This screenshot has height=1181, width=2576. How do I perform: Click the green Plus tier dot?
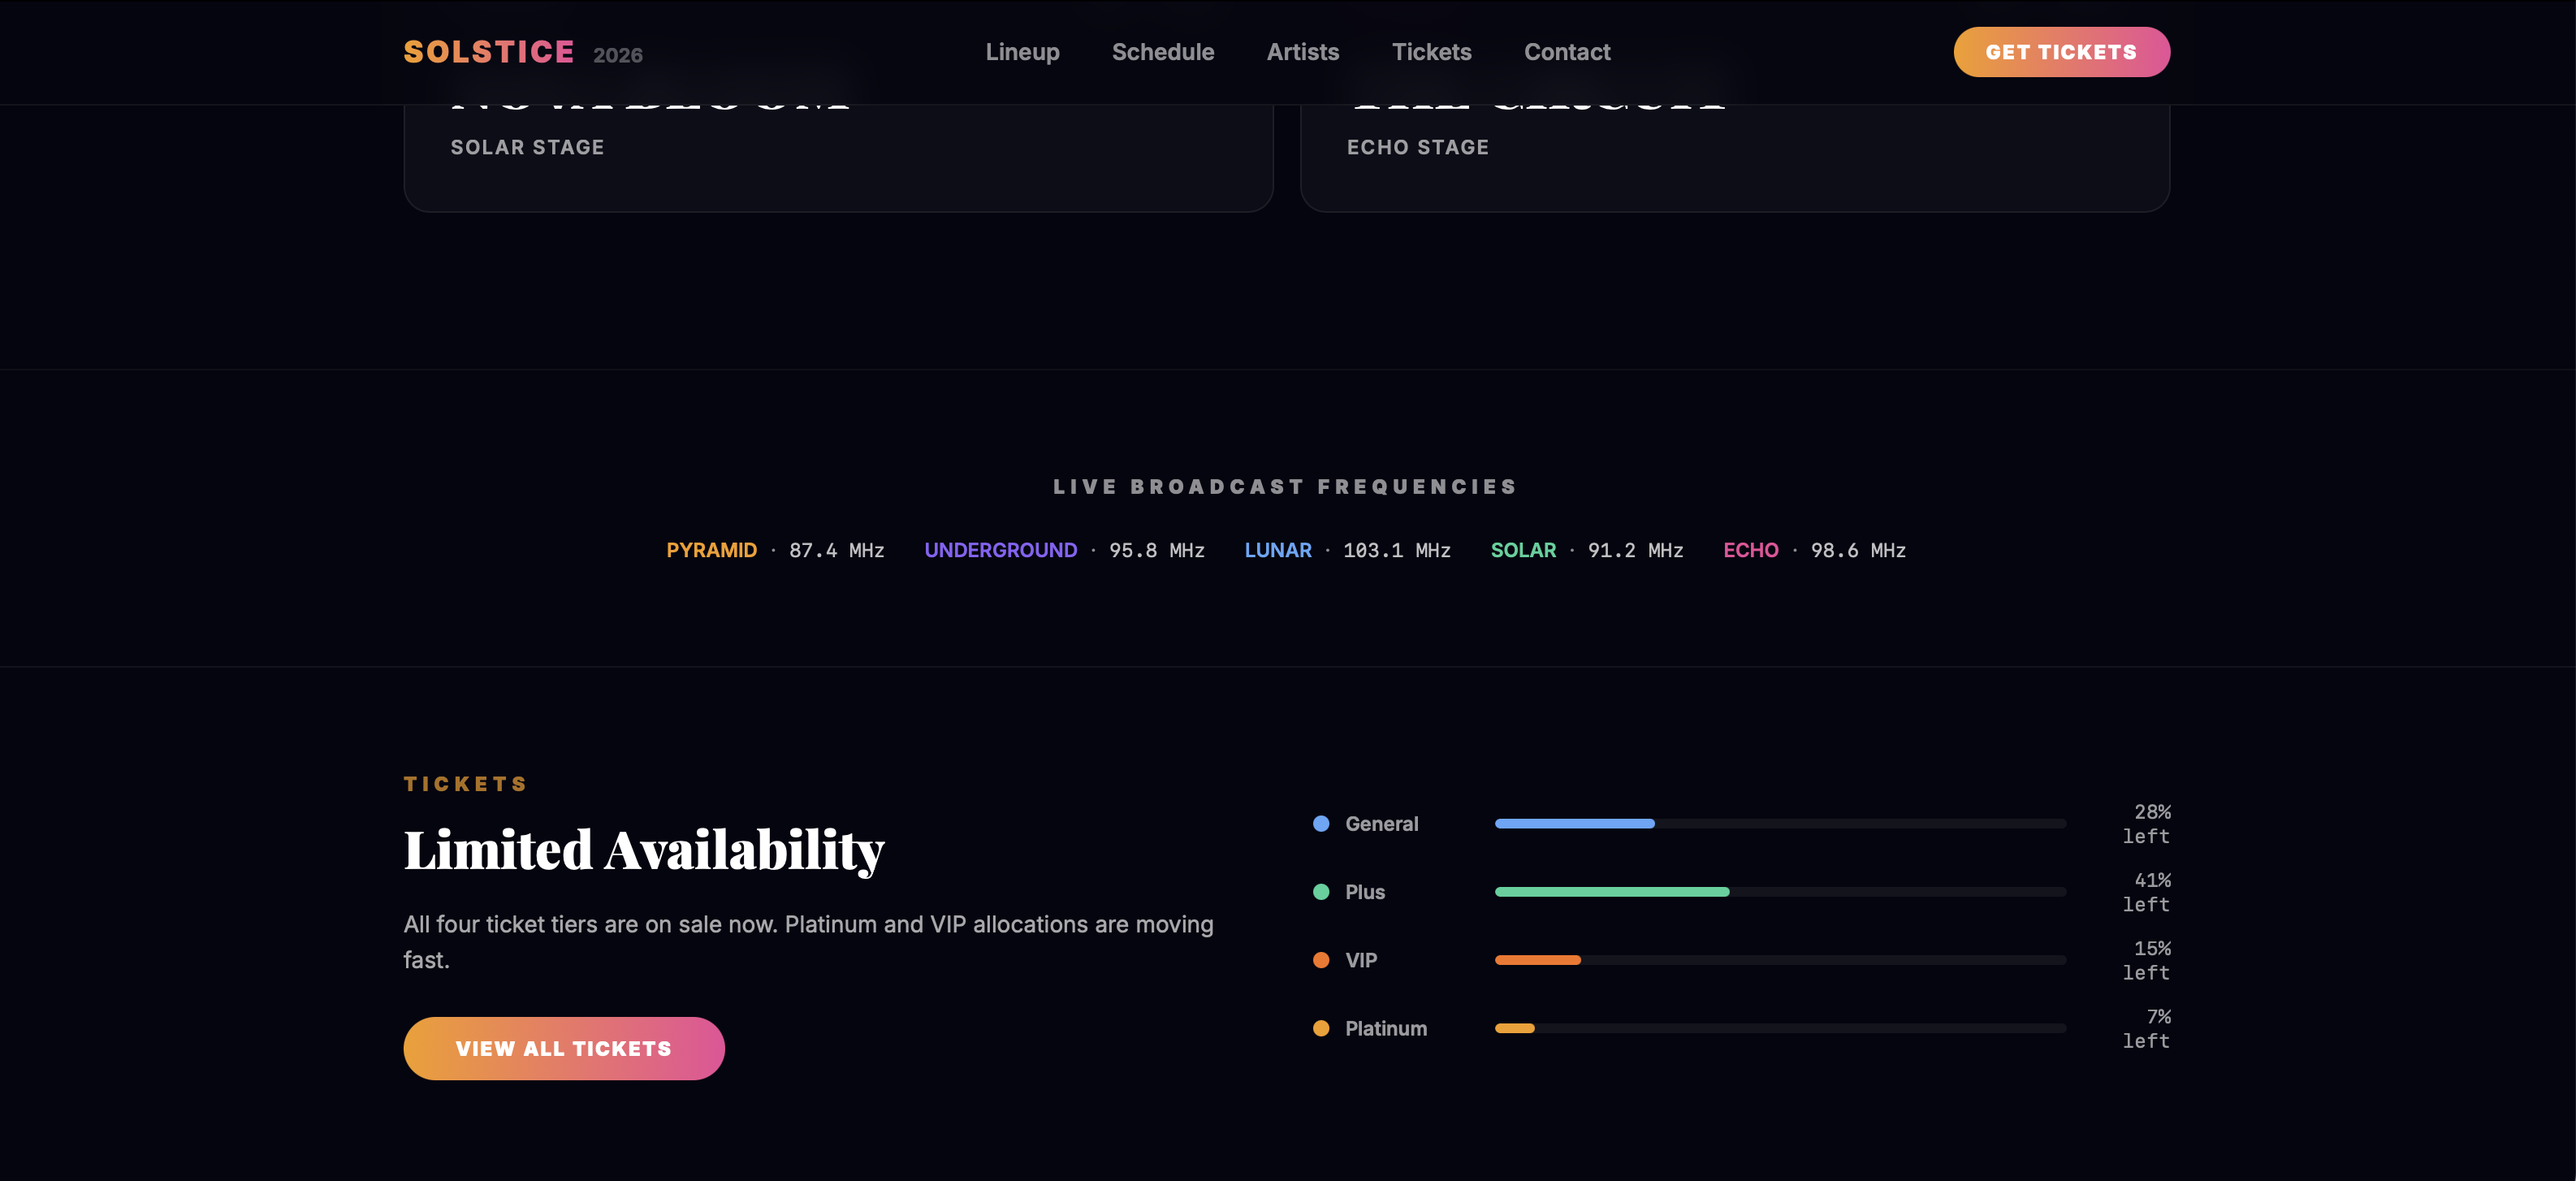click(x=1320, y=892)
